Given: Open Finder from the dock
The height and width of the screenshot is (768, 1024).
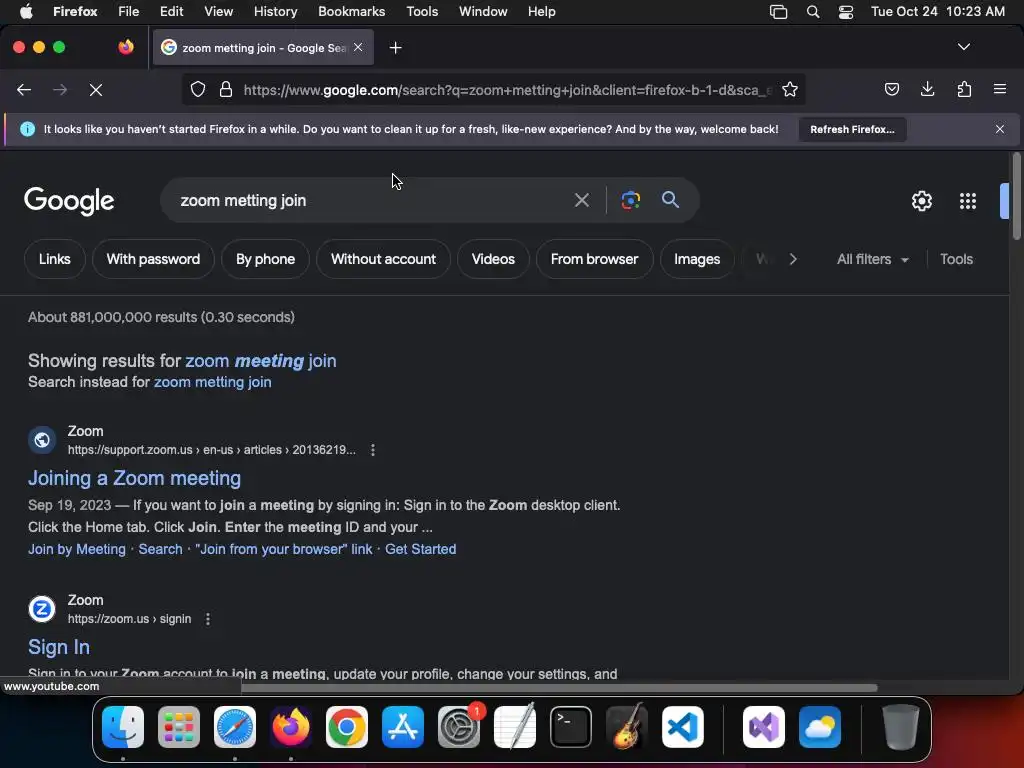Looking at the screenshot, I should tap(123, 727).
